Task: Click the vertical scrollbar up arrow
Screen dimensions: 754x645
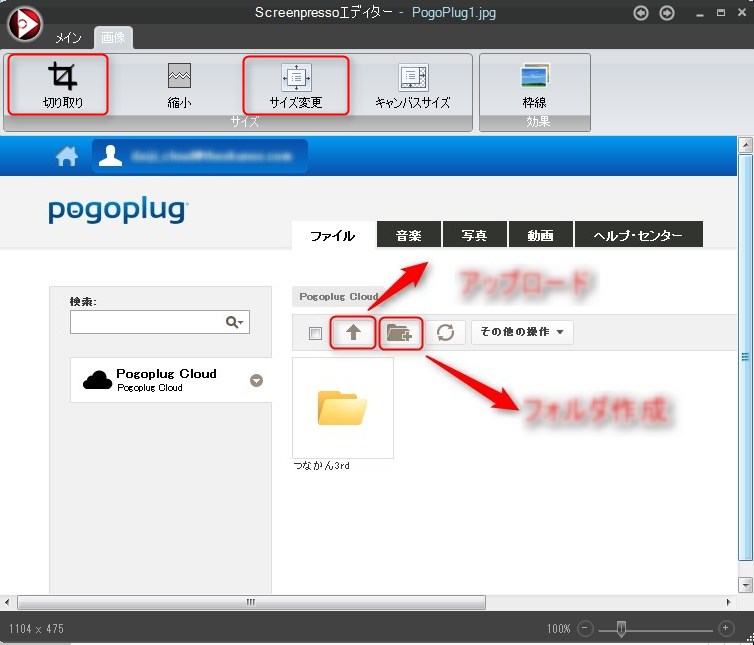Action: 745,145
